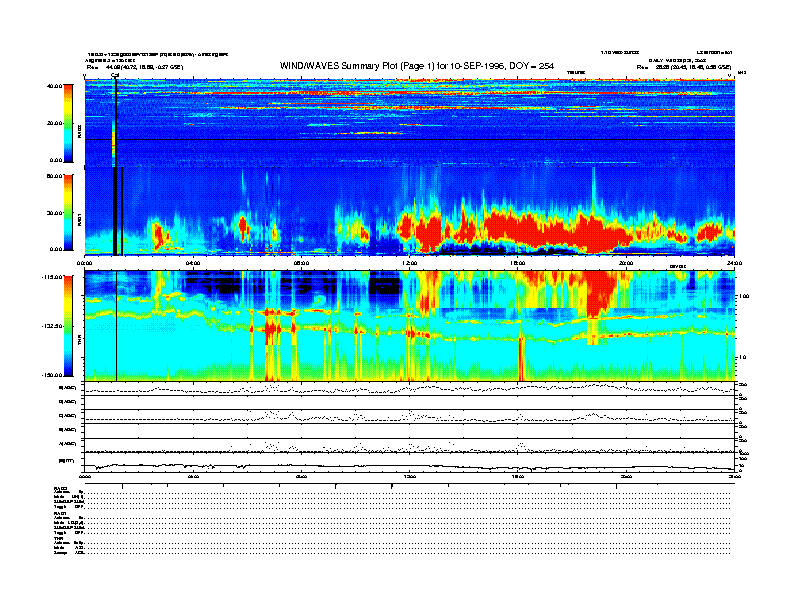This screenshot has width=792, height=612.
Task: Click the 20:00 time label below RAD1
Action: pos(626,263)
